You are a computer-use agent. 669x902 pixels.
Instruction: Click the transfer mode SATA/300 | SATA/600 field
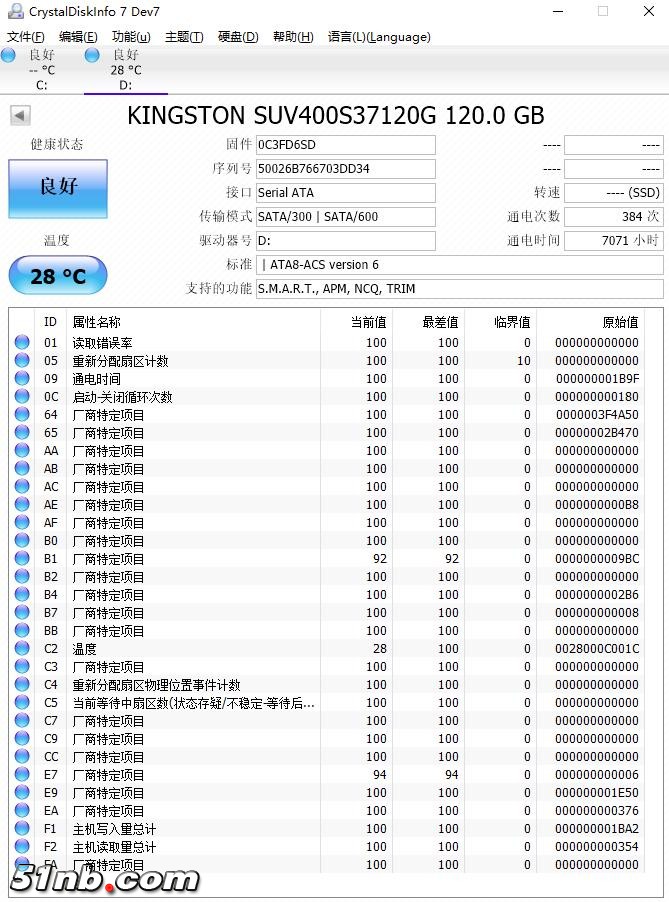(x=345, y=217)
